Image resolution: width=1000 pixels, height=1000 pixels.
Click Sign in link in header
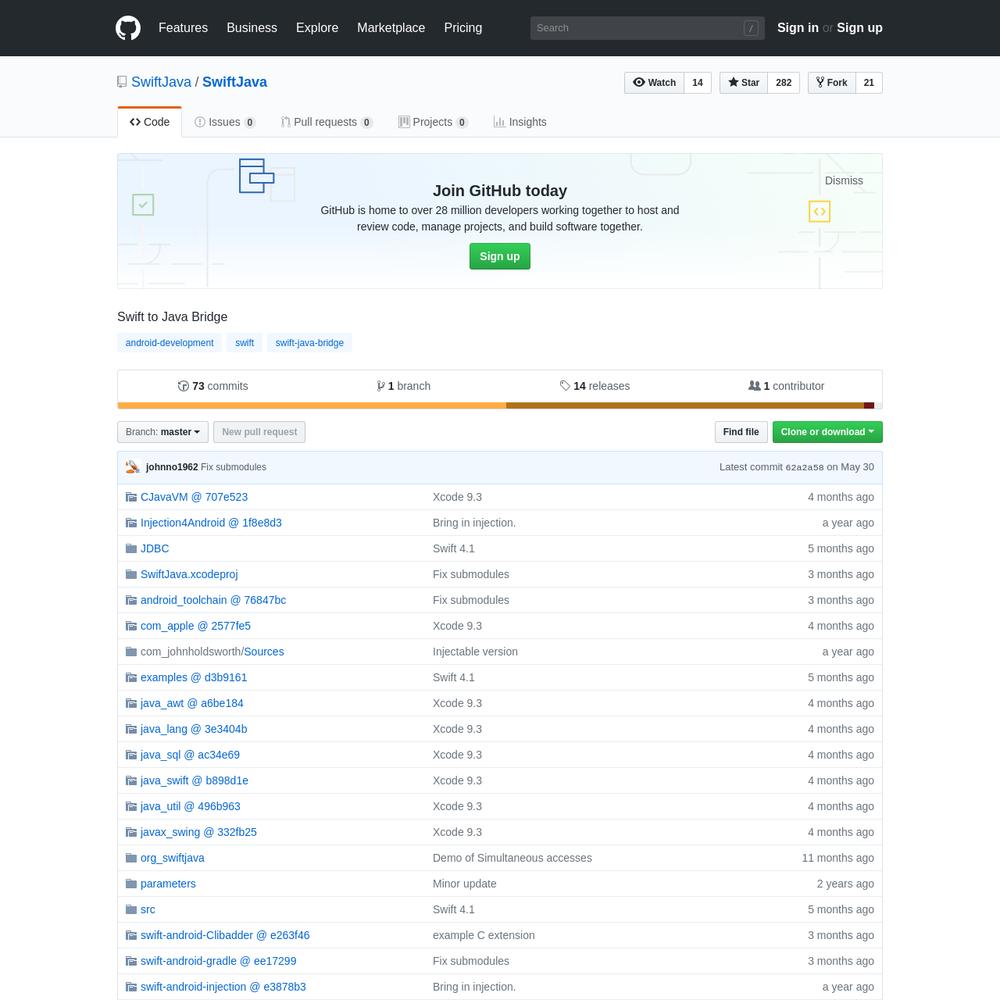(797, 28)
